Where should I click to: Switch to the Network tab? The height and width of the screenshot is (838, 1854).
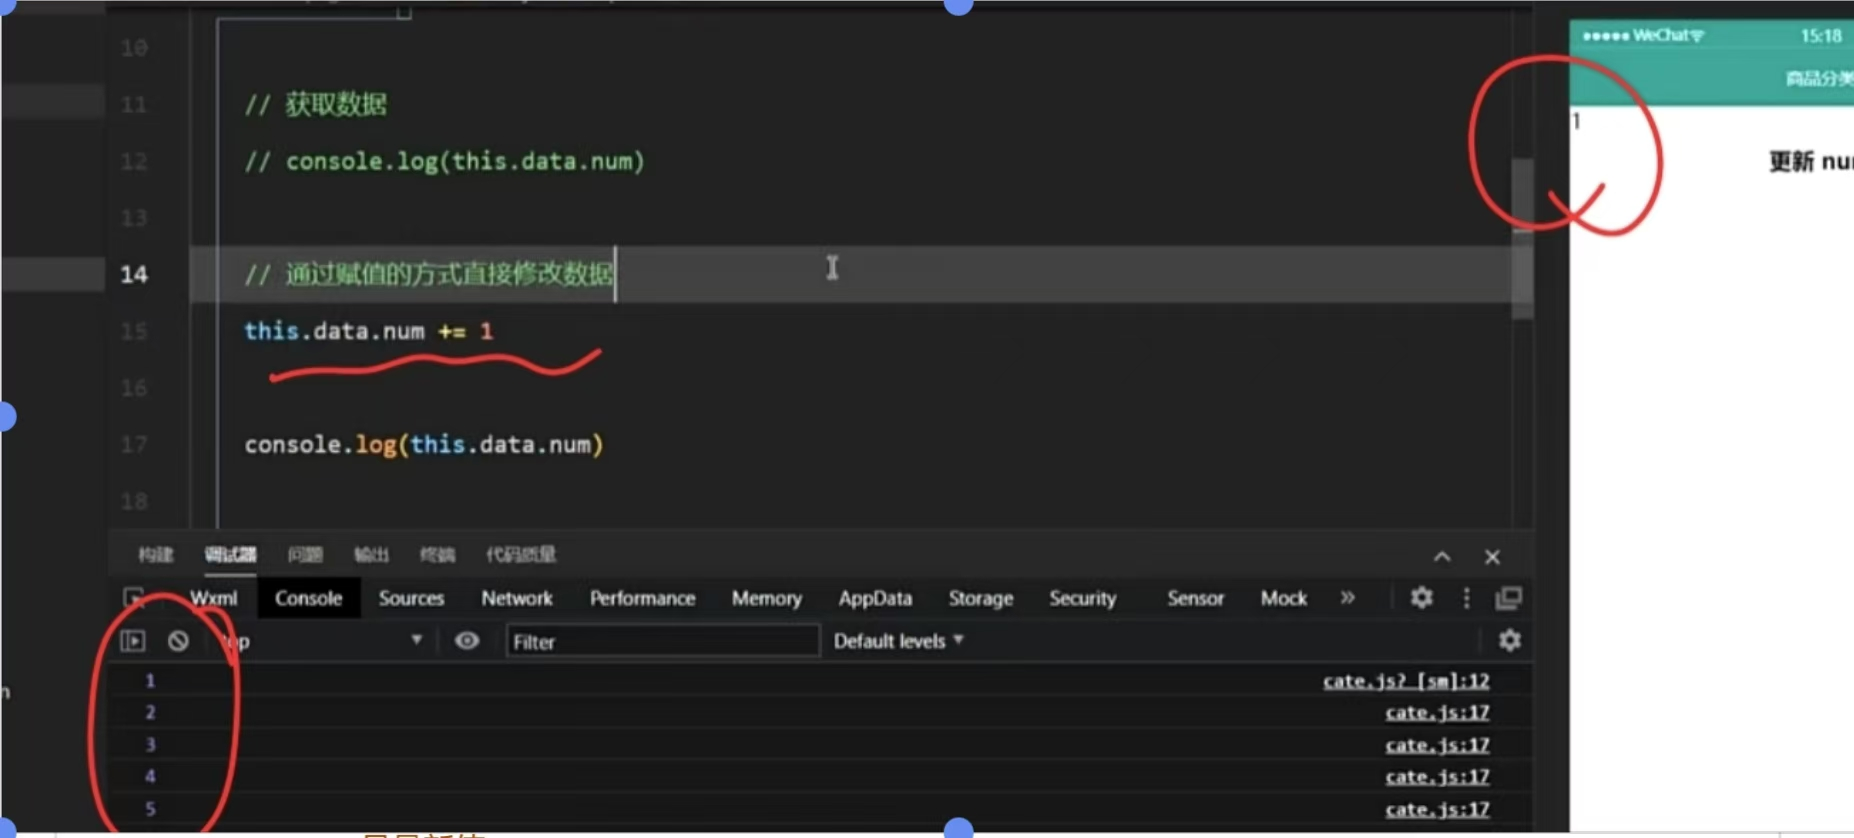click(516, 598)
